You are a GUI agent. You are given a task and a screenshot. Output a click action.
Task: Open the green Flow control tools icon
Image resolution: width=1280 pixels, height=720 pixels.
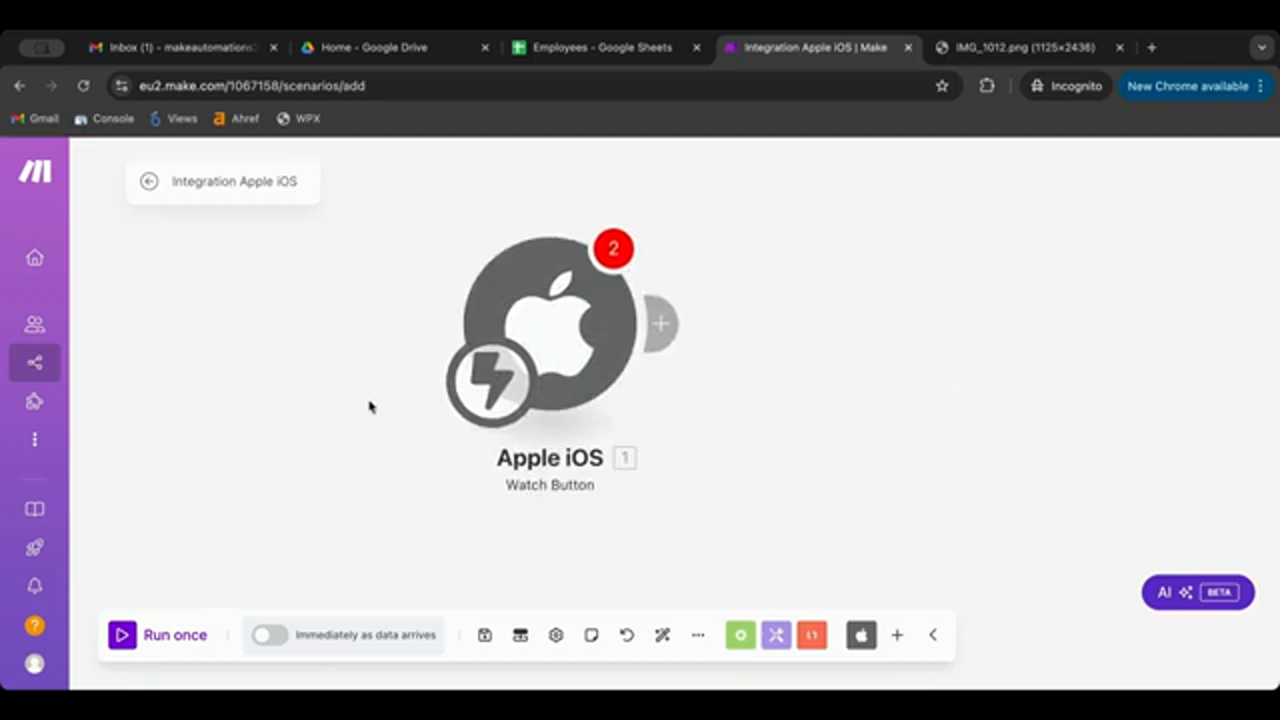coord(741,635)
